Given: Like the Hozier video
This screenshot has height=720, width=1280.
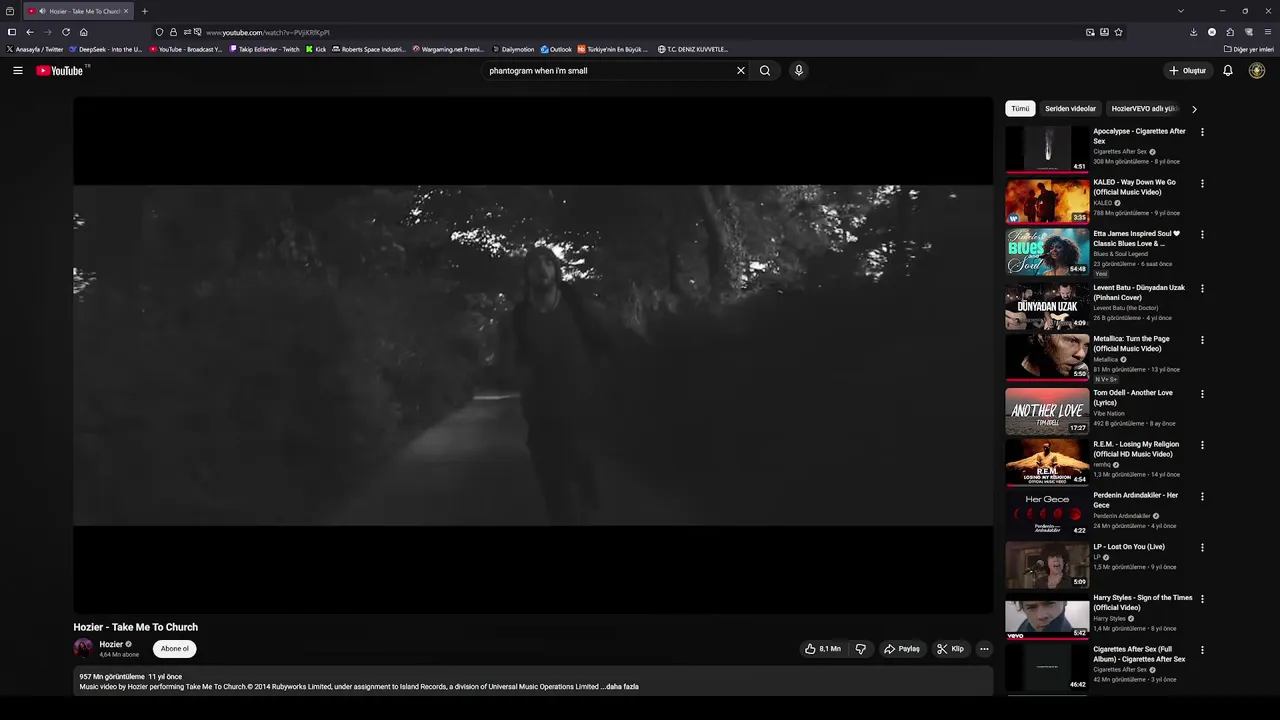Looking at the screenshot, I should pyautogui.click(x=823, y=649).
